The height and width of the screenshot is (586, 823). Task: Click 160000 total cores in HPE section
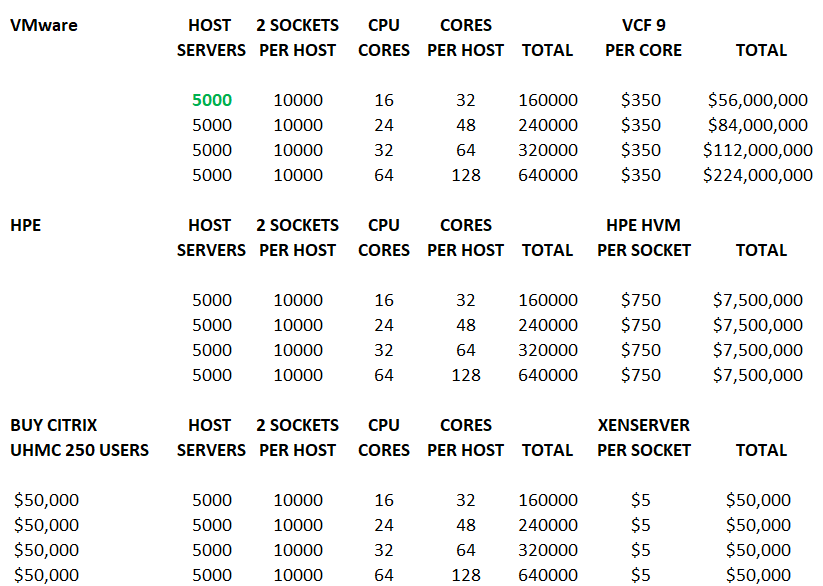tap(548, 300)
